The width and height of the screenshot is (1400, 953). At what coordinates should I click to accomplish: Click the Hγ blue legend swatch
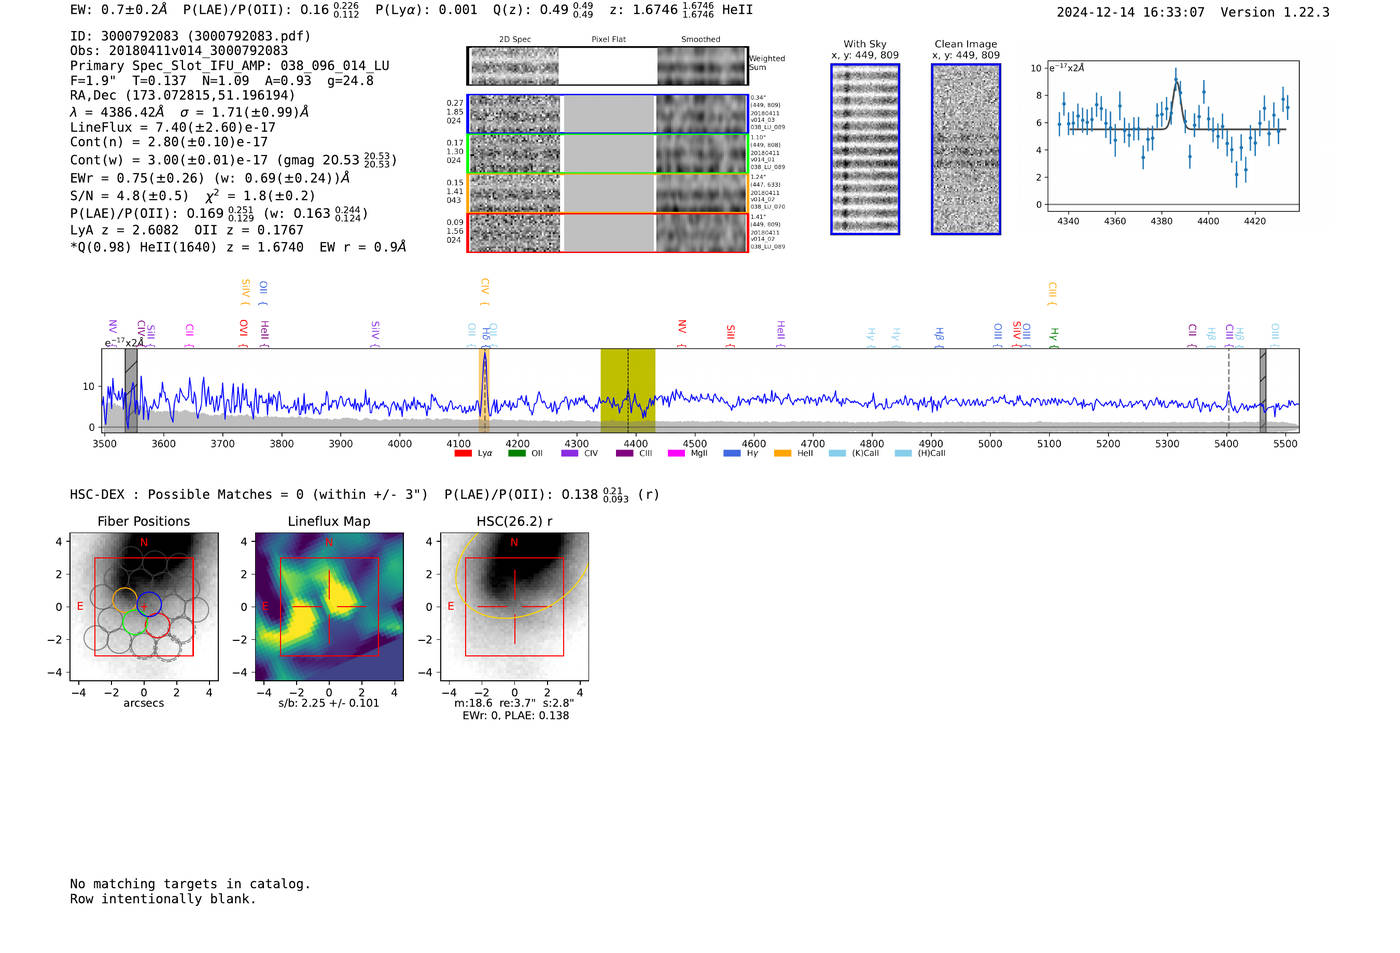point(732,453)
